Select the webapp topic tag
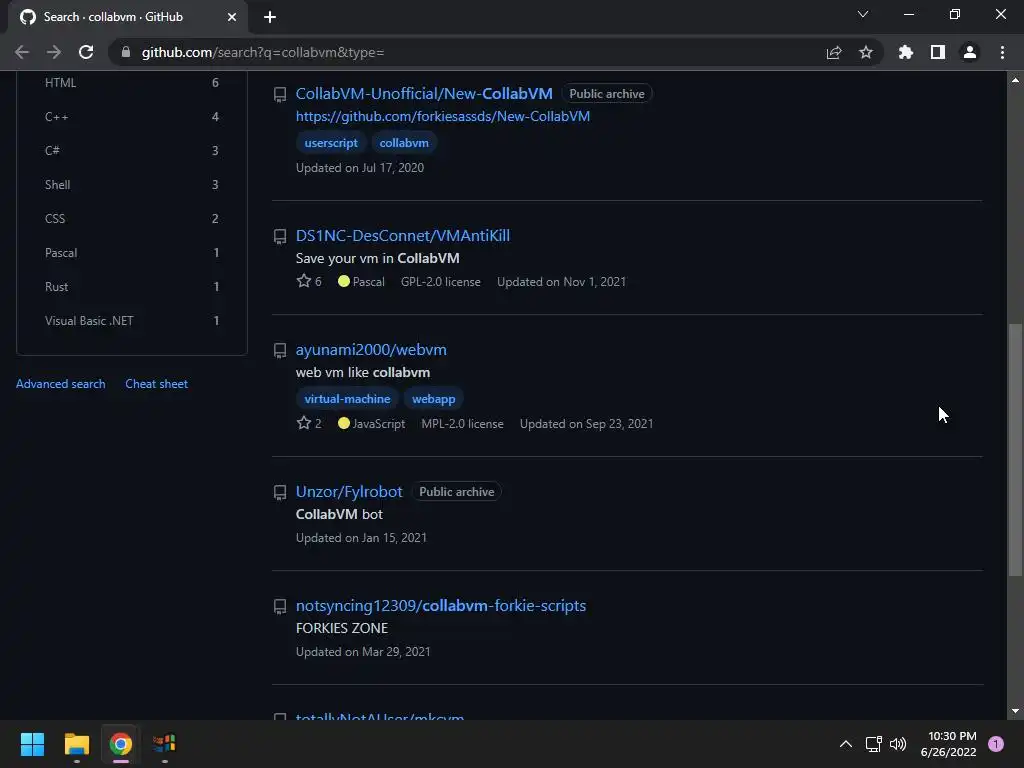This screenshot has height=768, width=1024. pos(434,399)
